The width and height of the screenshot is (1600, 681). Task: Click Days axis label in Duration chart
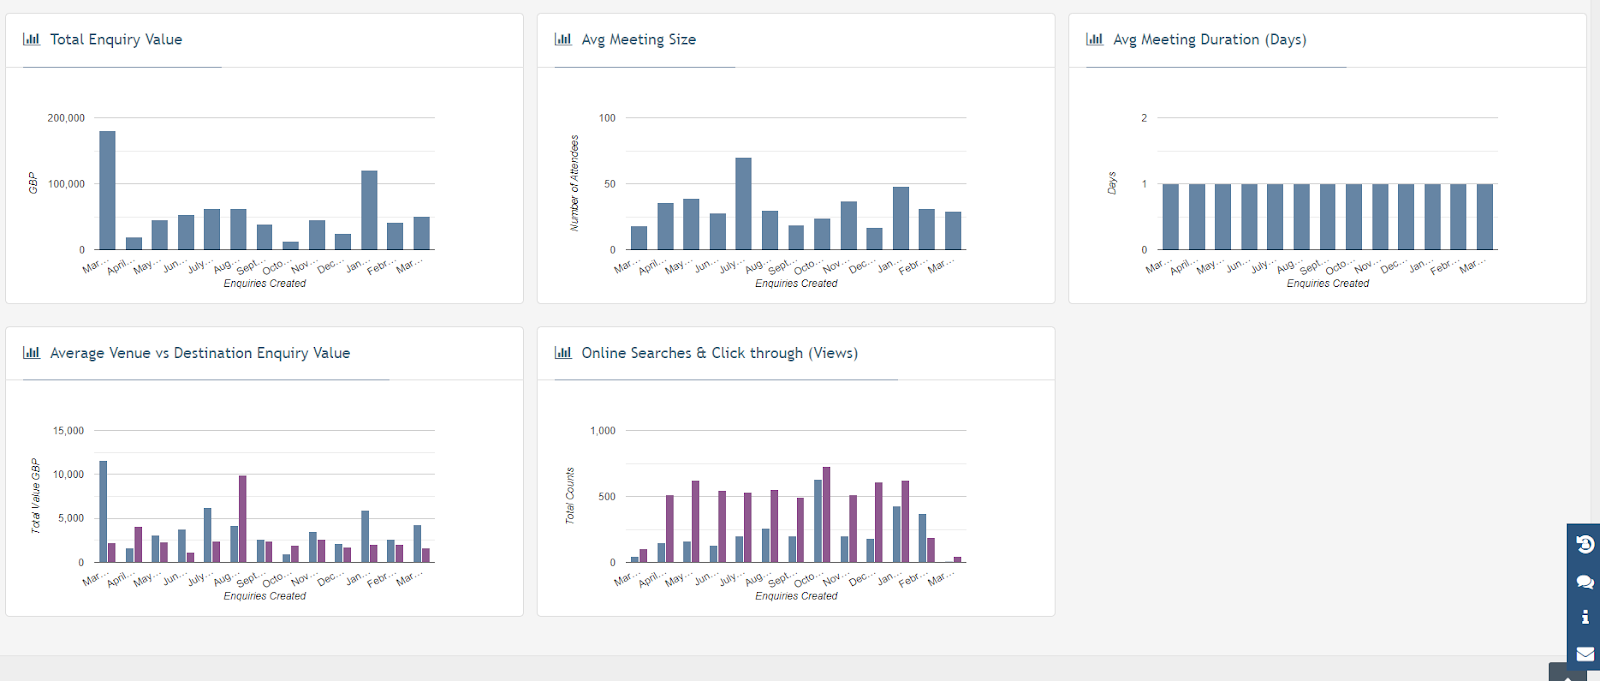coord(1111,183)
